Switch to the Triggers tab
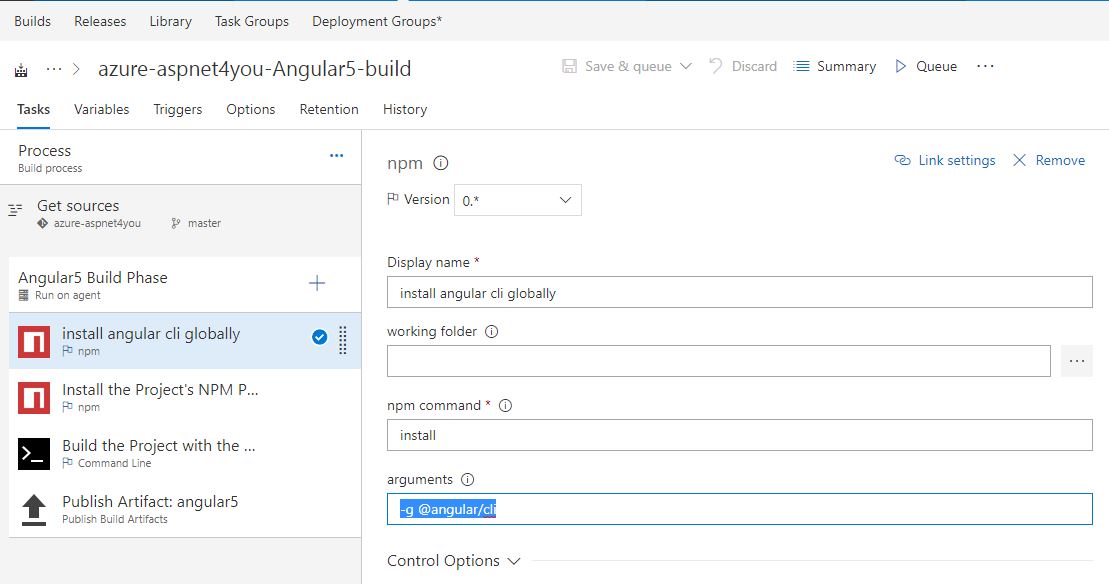This screenshot has height=584, width=1109. point(178,110)
